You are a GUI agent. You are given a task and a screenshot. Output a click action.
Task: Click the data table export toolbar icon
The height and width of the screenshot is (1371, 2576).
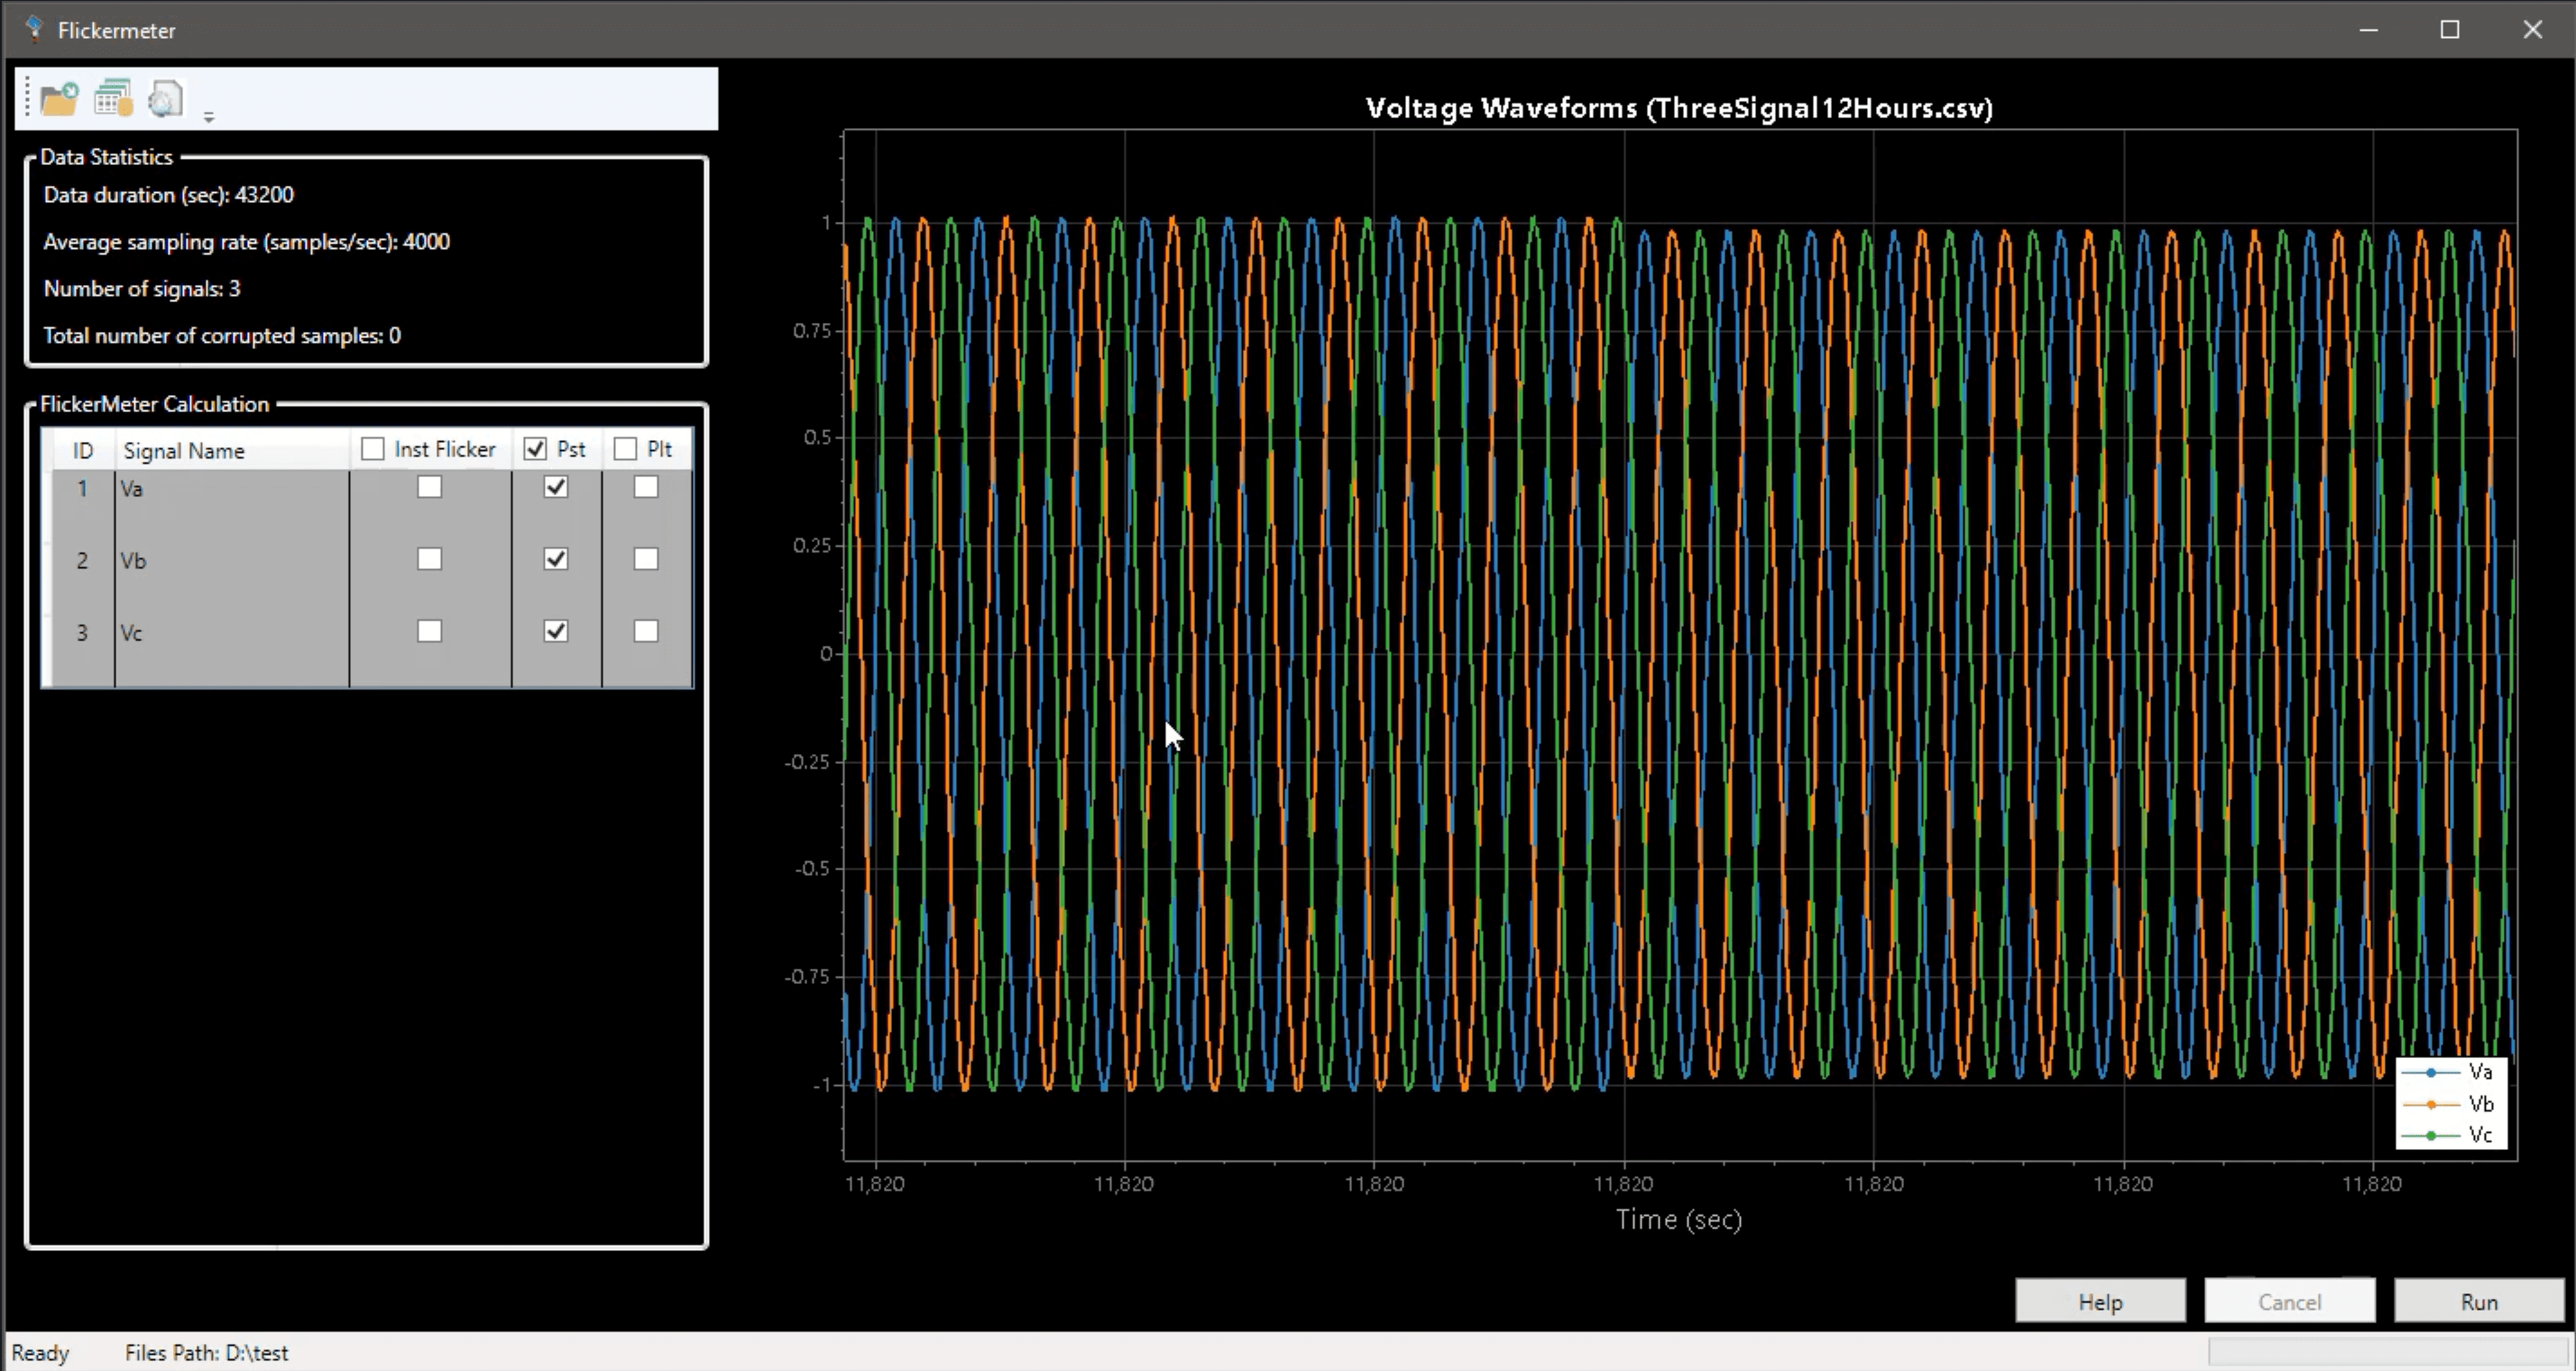(112, 97)
